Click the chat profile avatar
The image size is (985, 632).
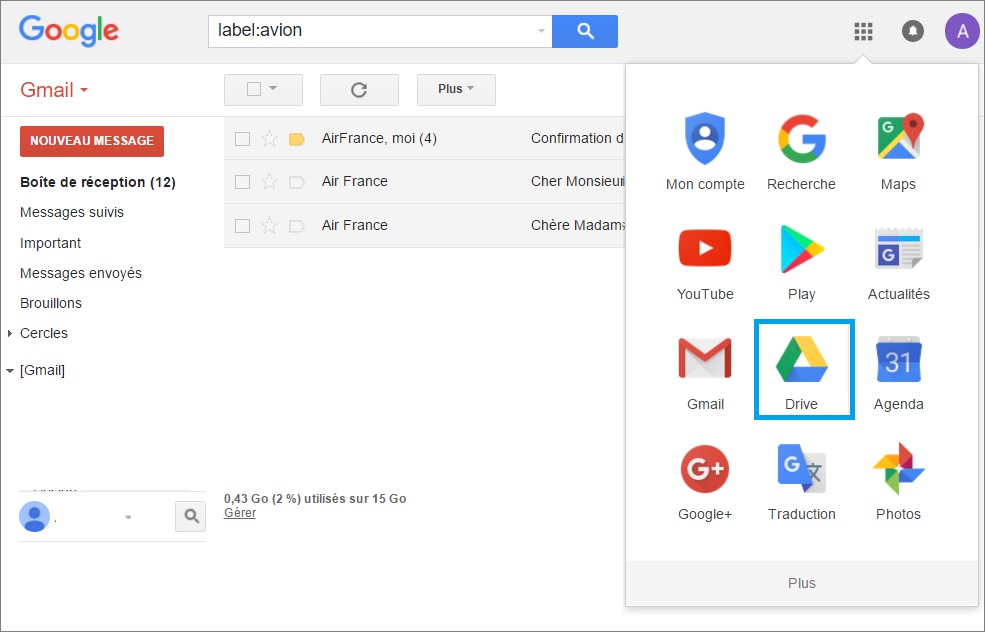[35, 517]
